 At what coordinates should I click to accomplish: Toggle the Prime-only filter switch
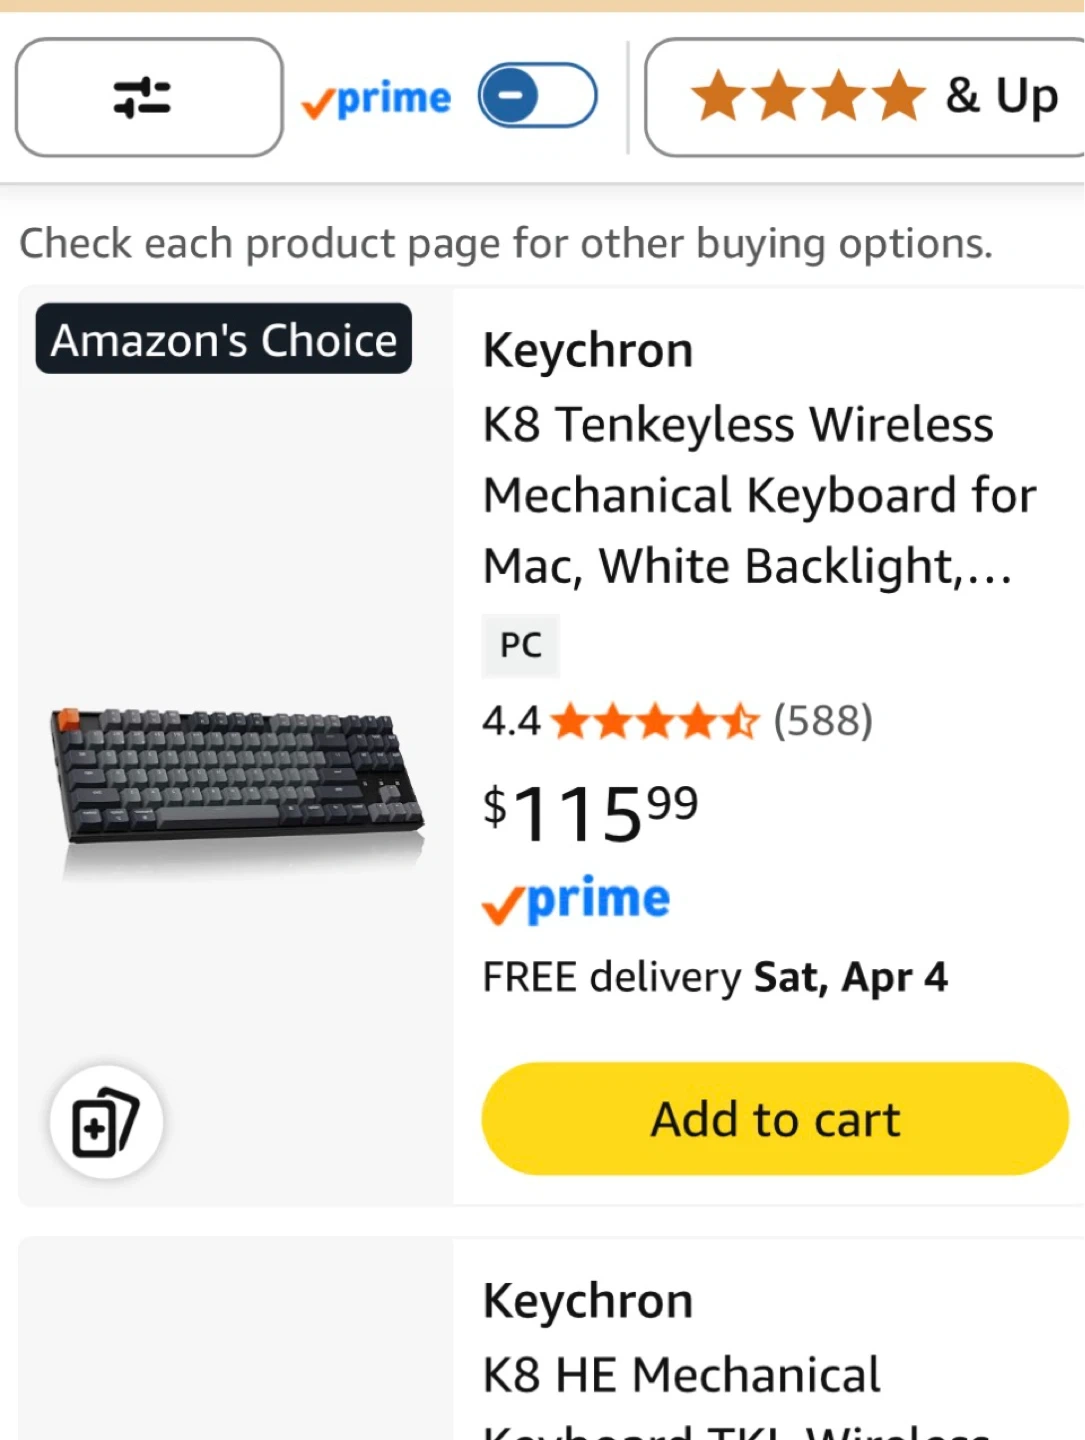pyautogui.click(x=537, y=96)
